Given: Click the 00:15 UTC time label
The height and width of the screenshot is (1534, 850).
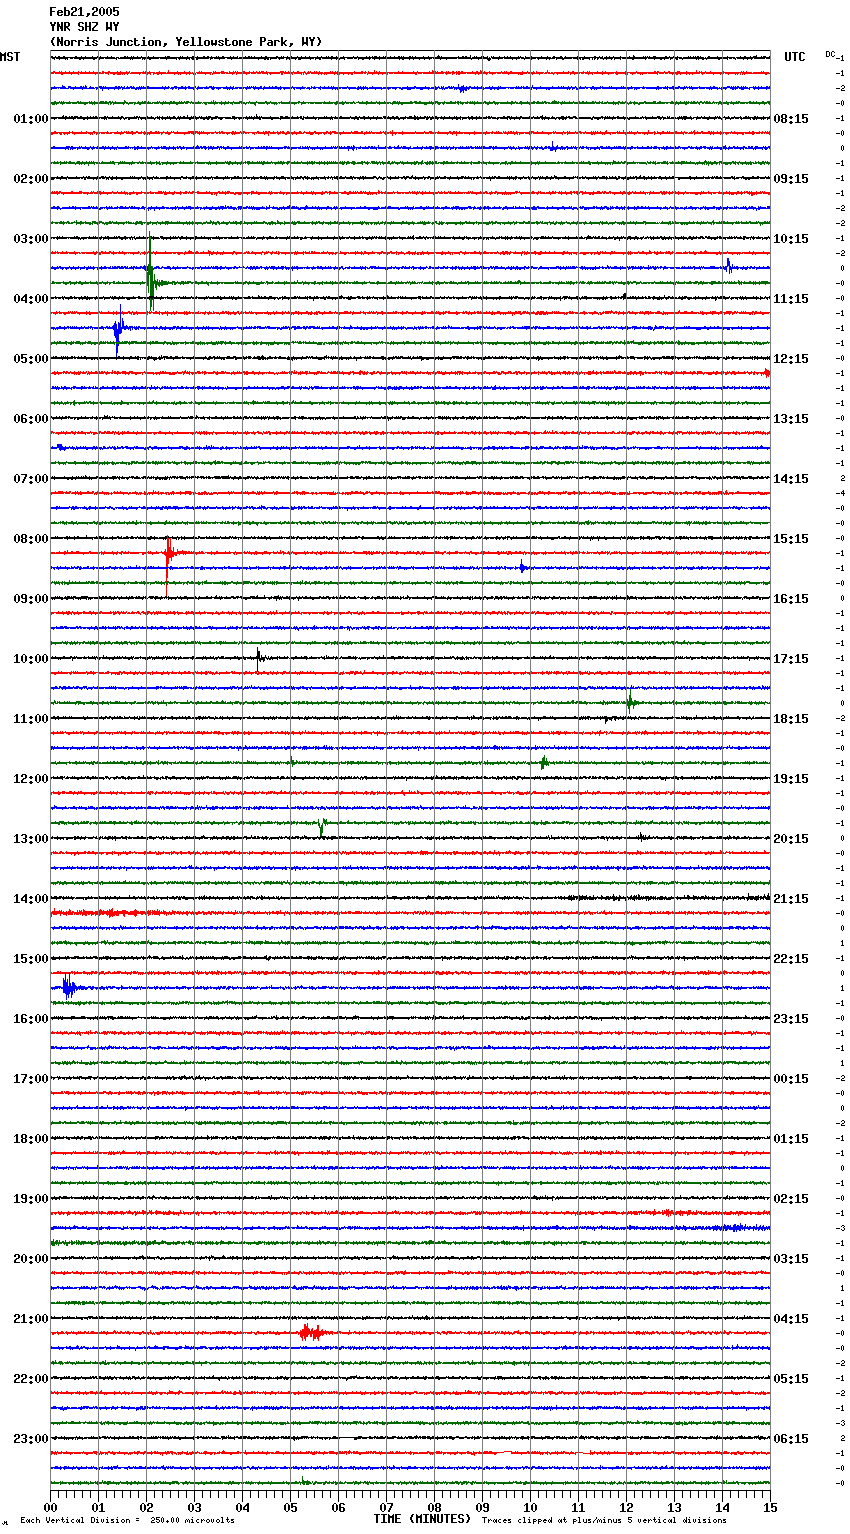Looking at the screenshot, I should click(x=791, y=1079).
